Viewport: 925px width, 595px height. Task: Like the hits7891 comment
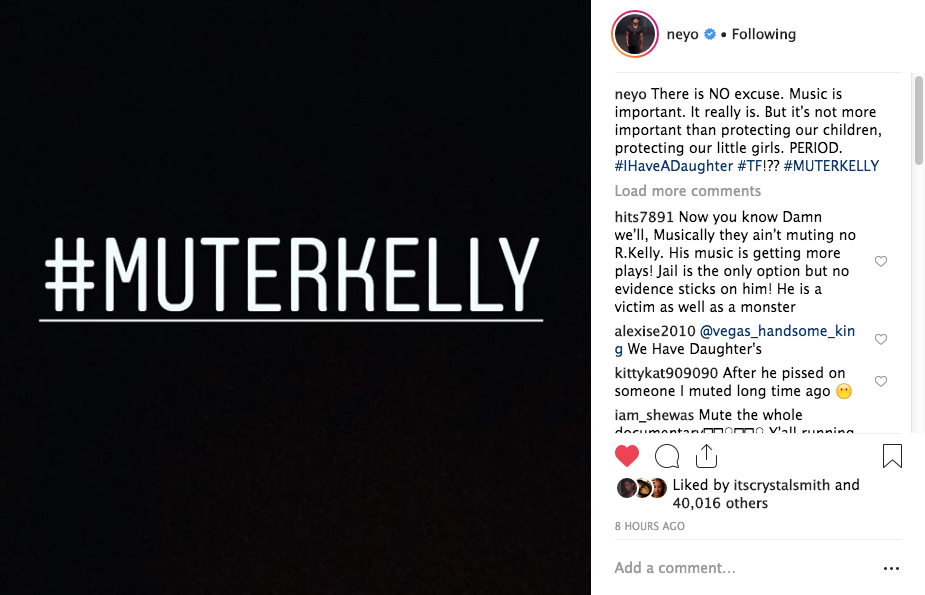tap(881, 262)
